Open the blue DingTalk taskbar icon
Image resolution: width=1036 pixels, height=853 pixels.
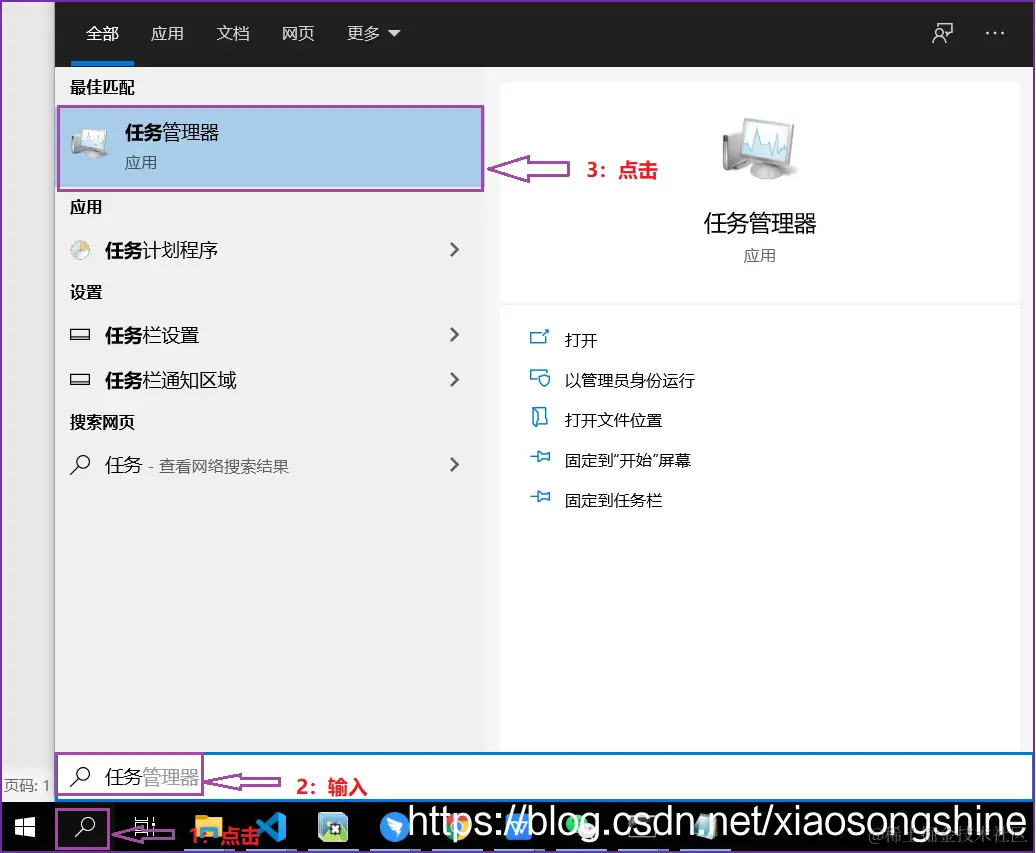pyautogui.click(x=394, y=827)
